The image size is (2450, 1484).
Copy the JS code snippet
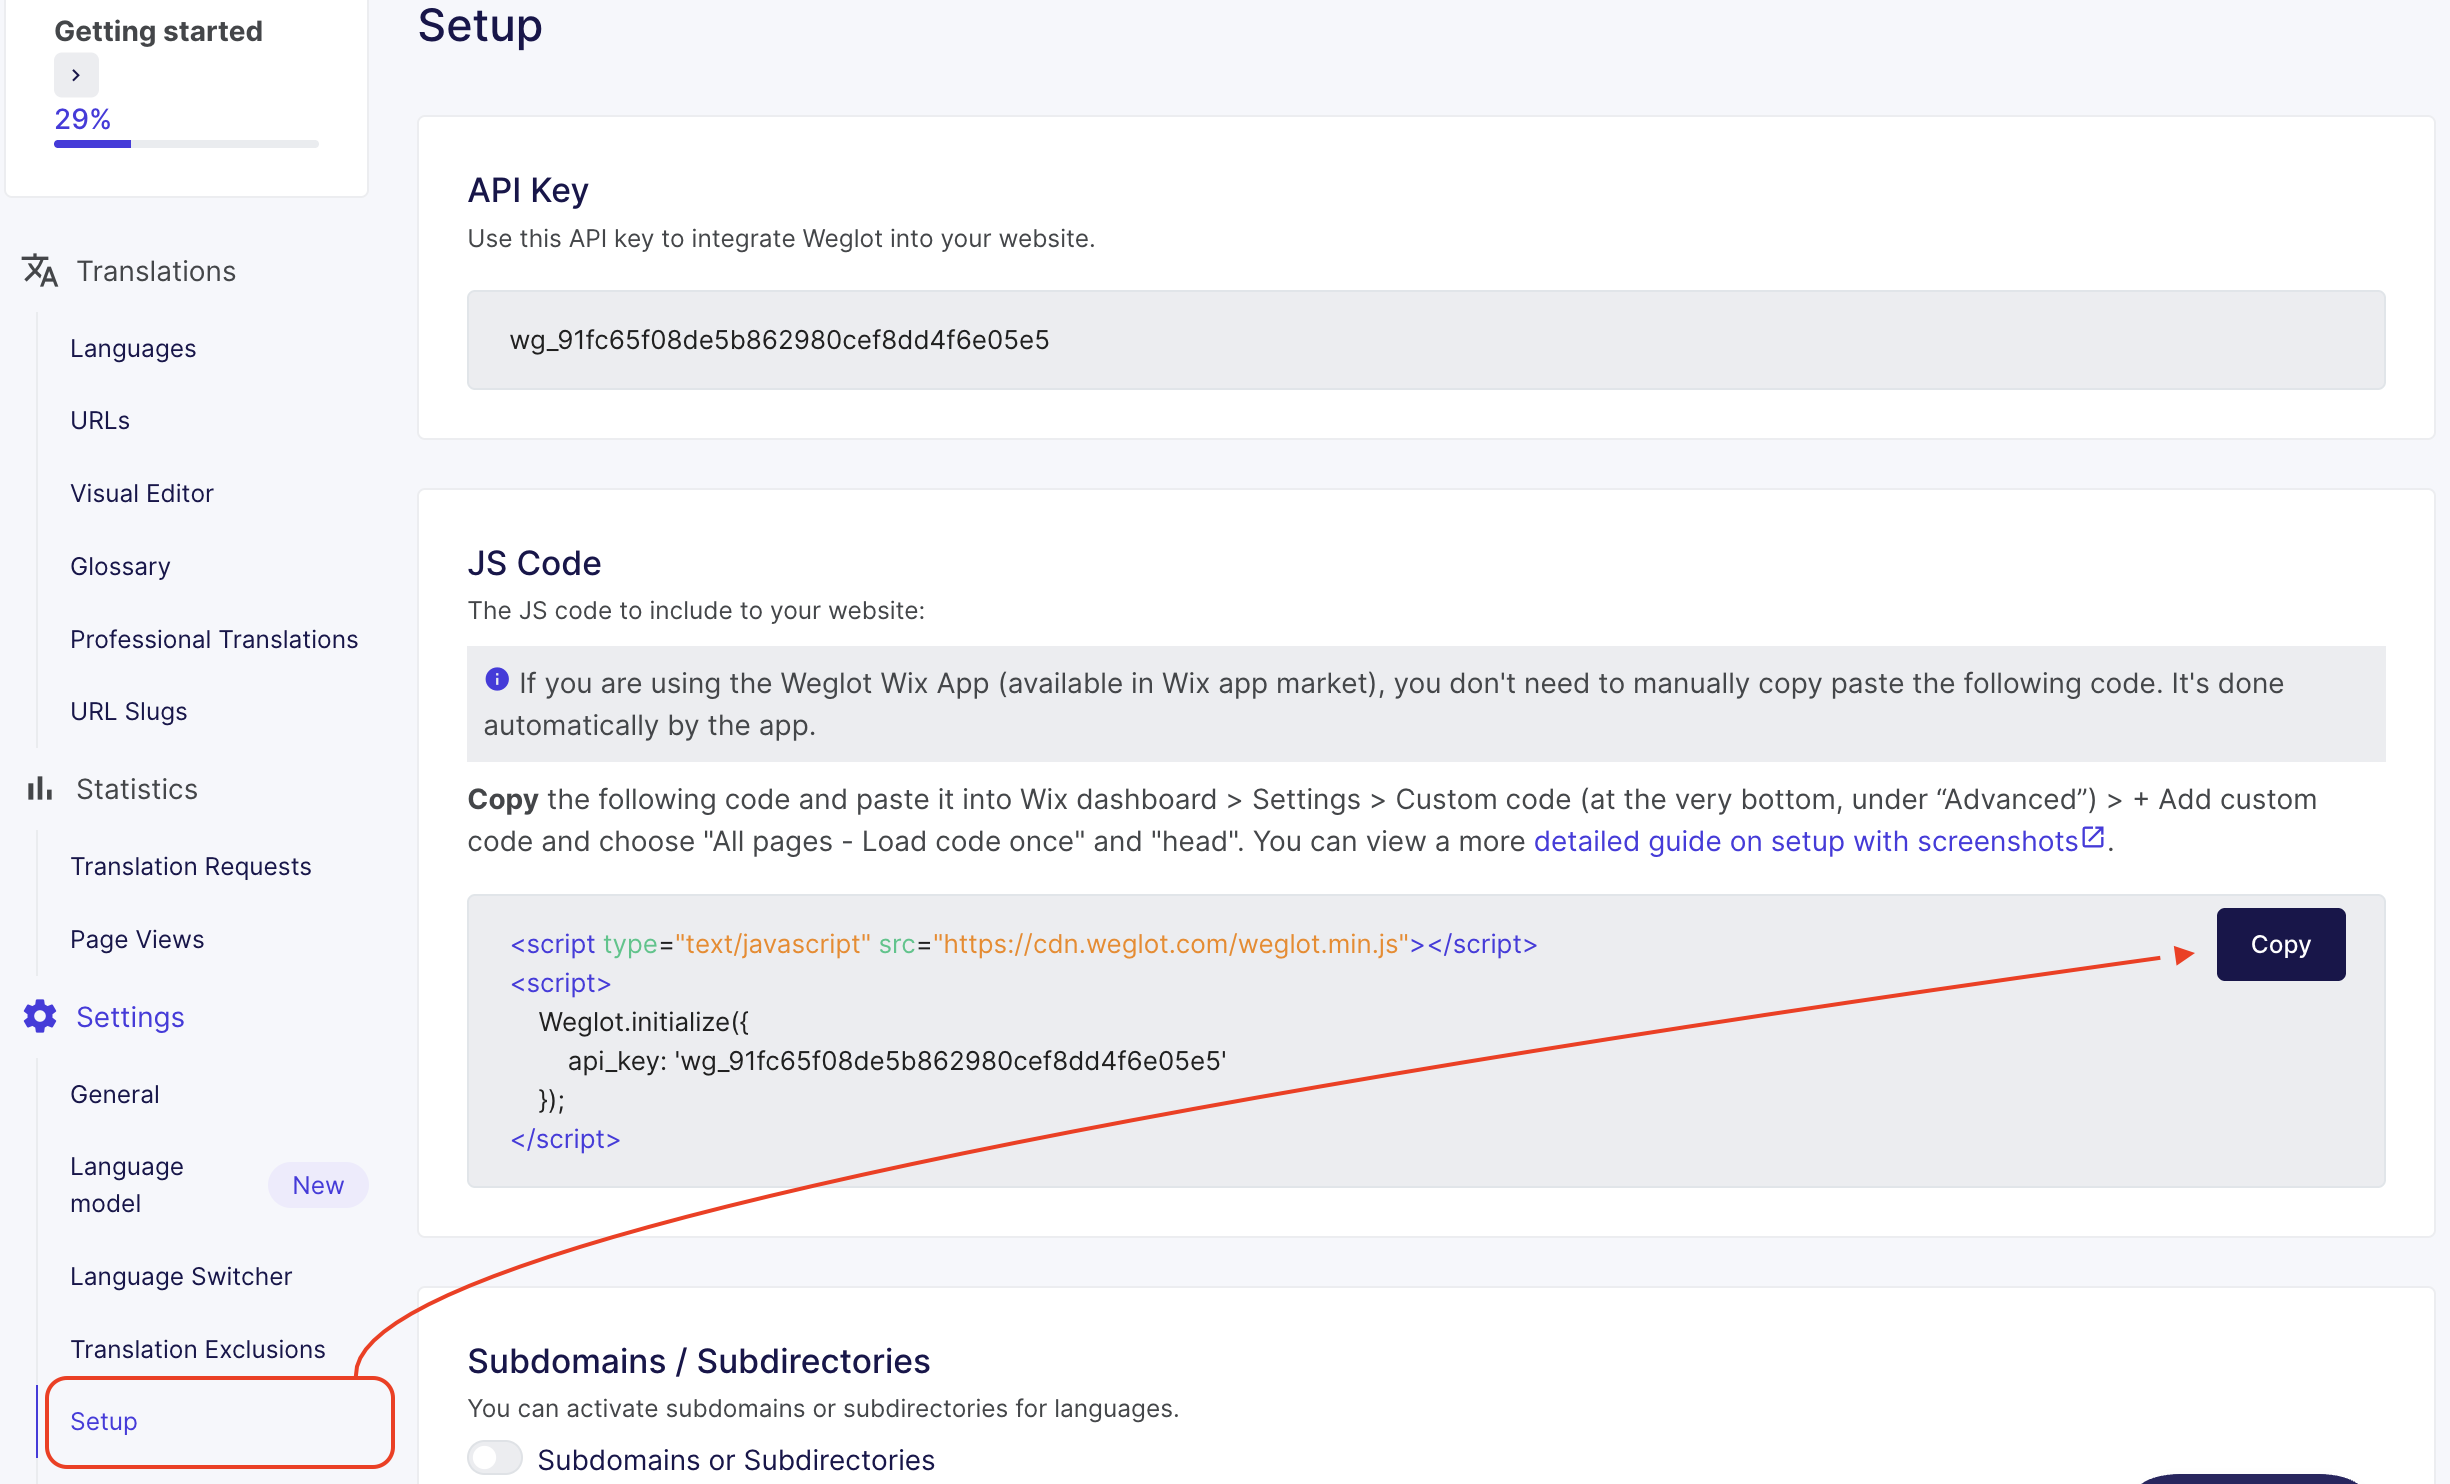click(x=2280, y=944)
